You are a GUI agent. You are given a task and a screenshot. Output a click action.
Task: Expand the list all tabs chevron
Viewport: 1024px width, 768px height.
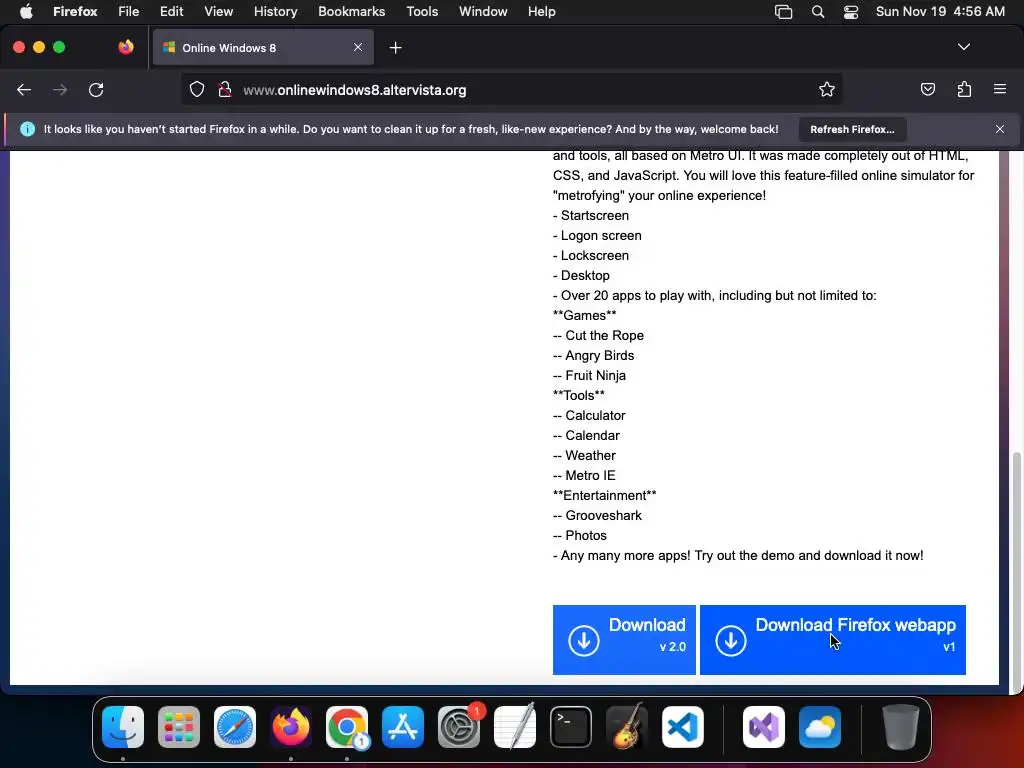click(963, 47)
